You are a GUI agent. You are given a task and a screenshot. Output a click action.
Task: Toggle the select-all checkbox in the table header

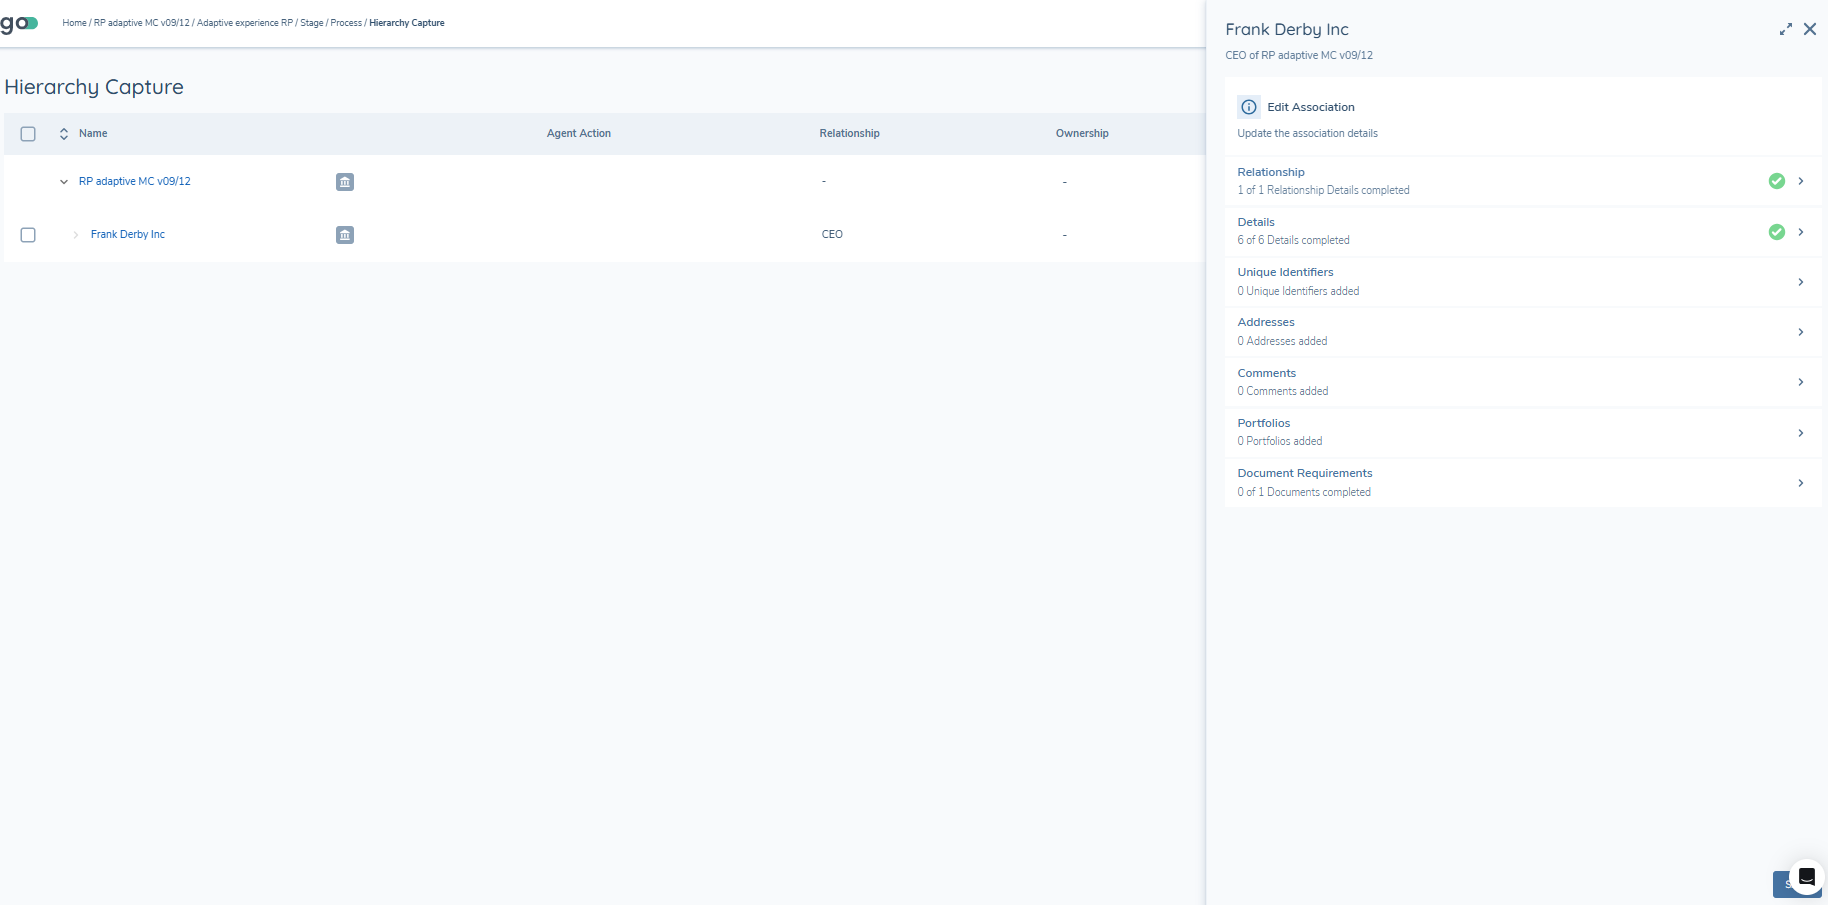coord(28,134)
